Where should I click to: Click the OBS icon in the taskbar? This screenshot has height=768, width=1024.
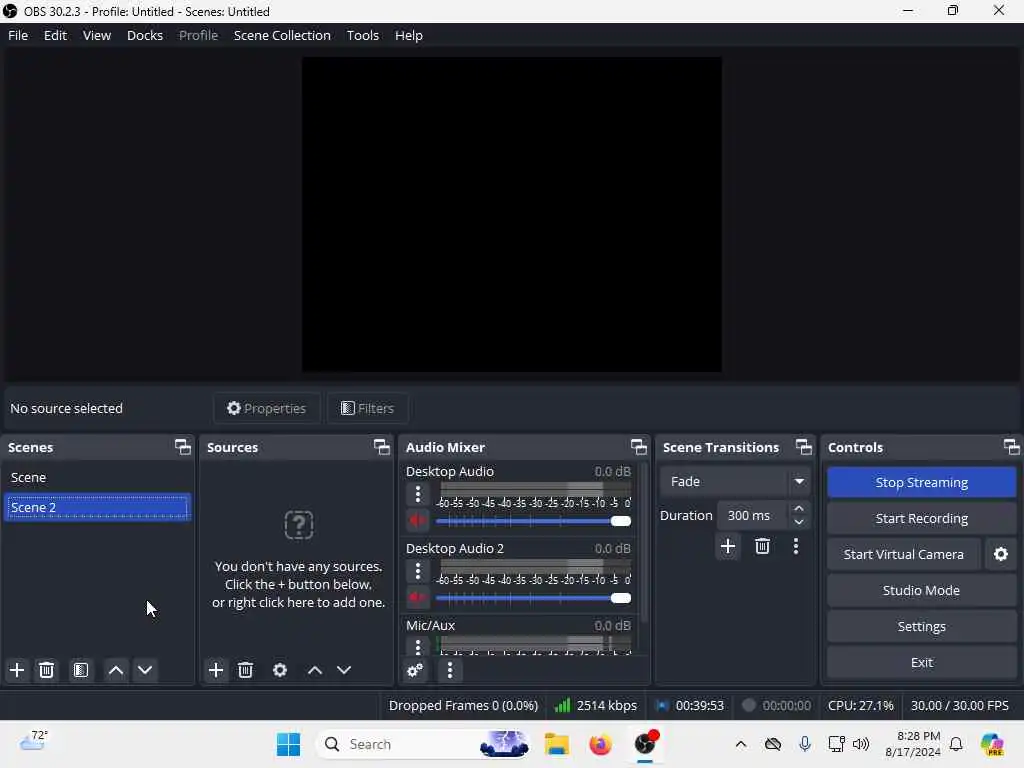tap(645, 744)
